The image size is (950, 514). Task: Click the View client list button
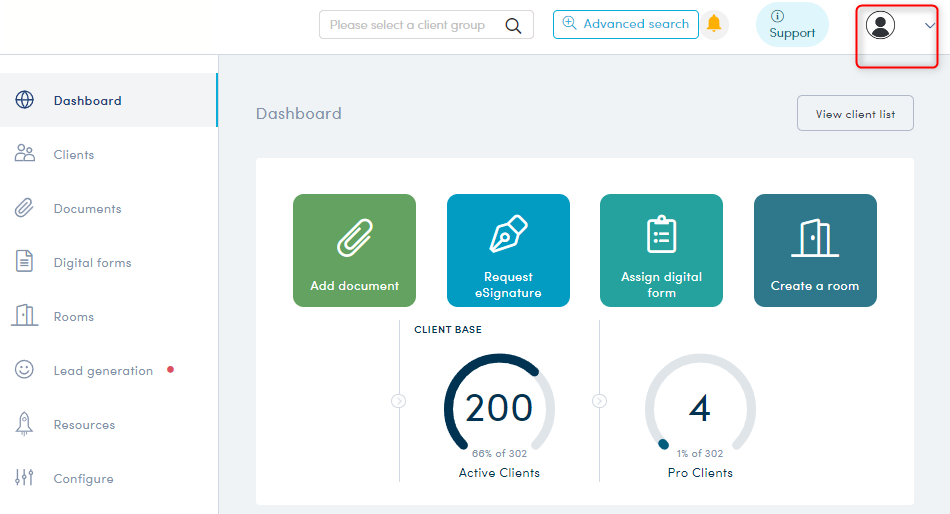[855, 113]
